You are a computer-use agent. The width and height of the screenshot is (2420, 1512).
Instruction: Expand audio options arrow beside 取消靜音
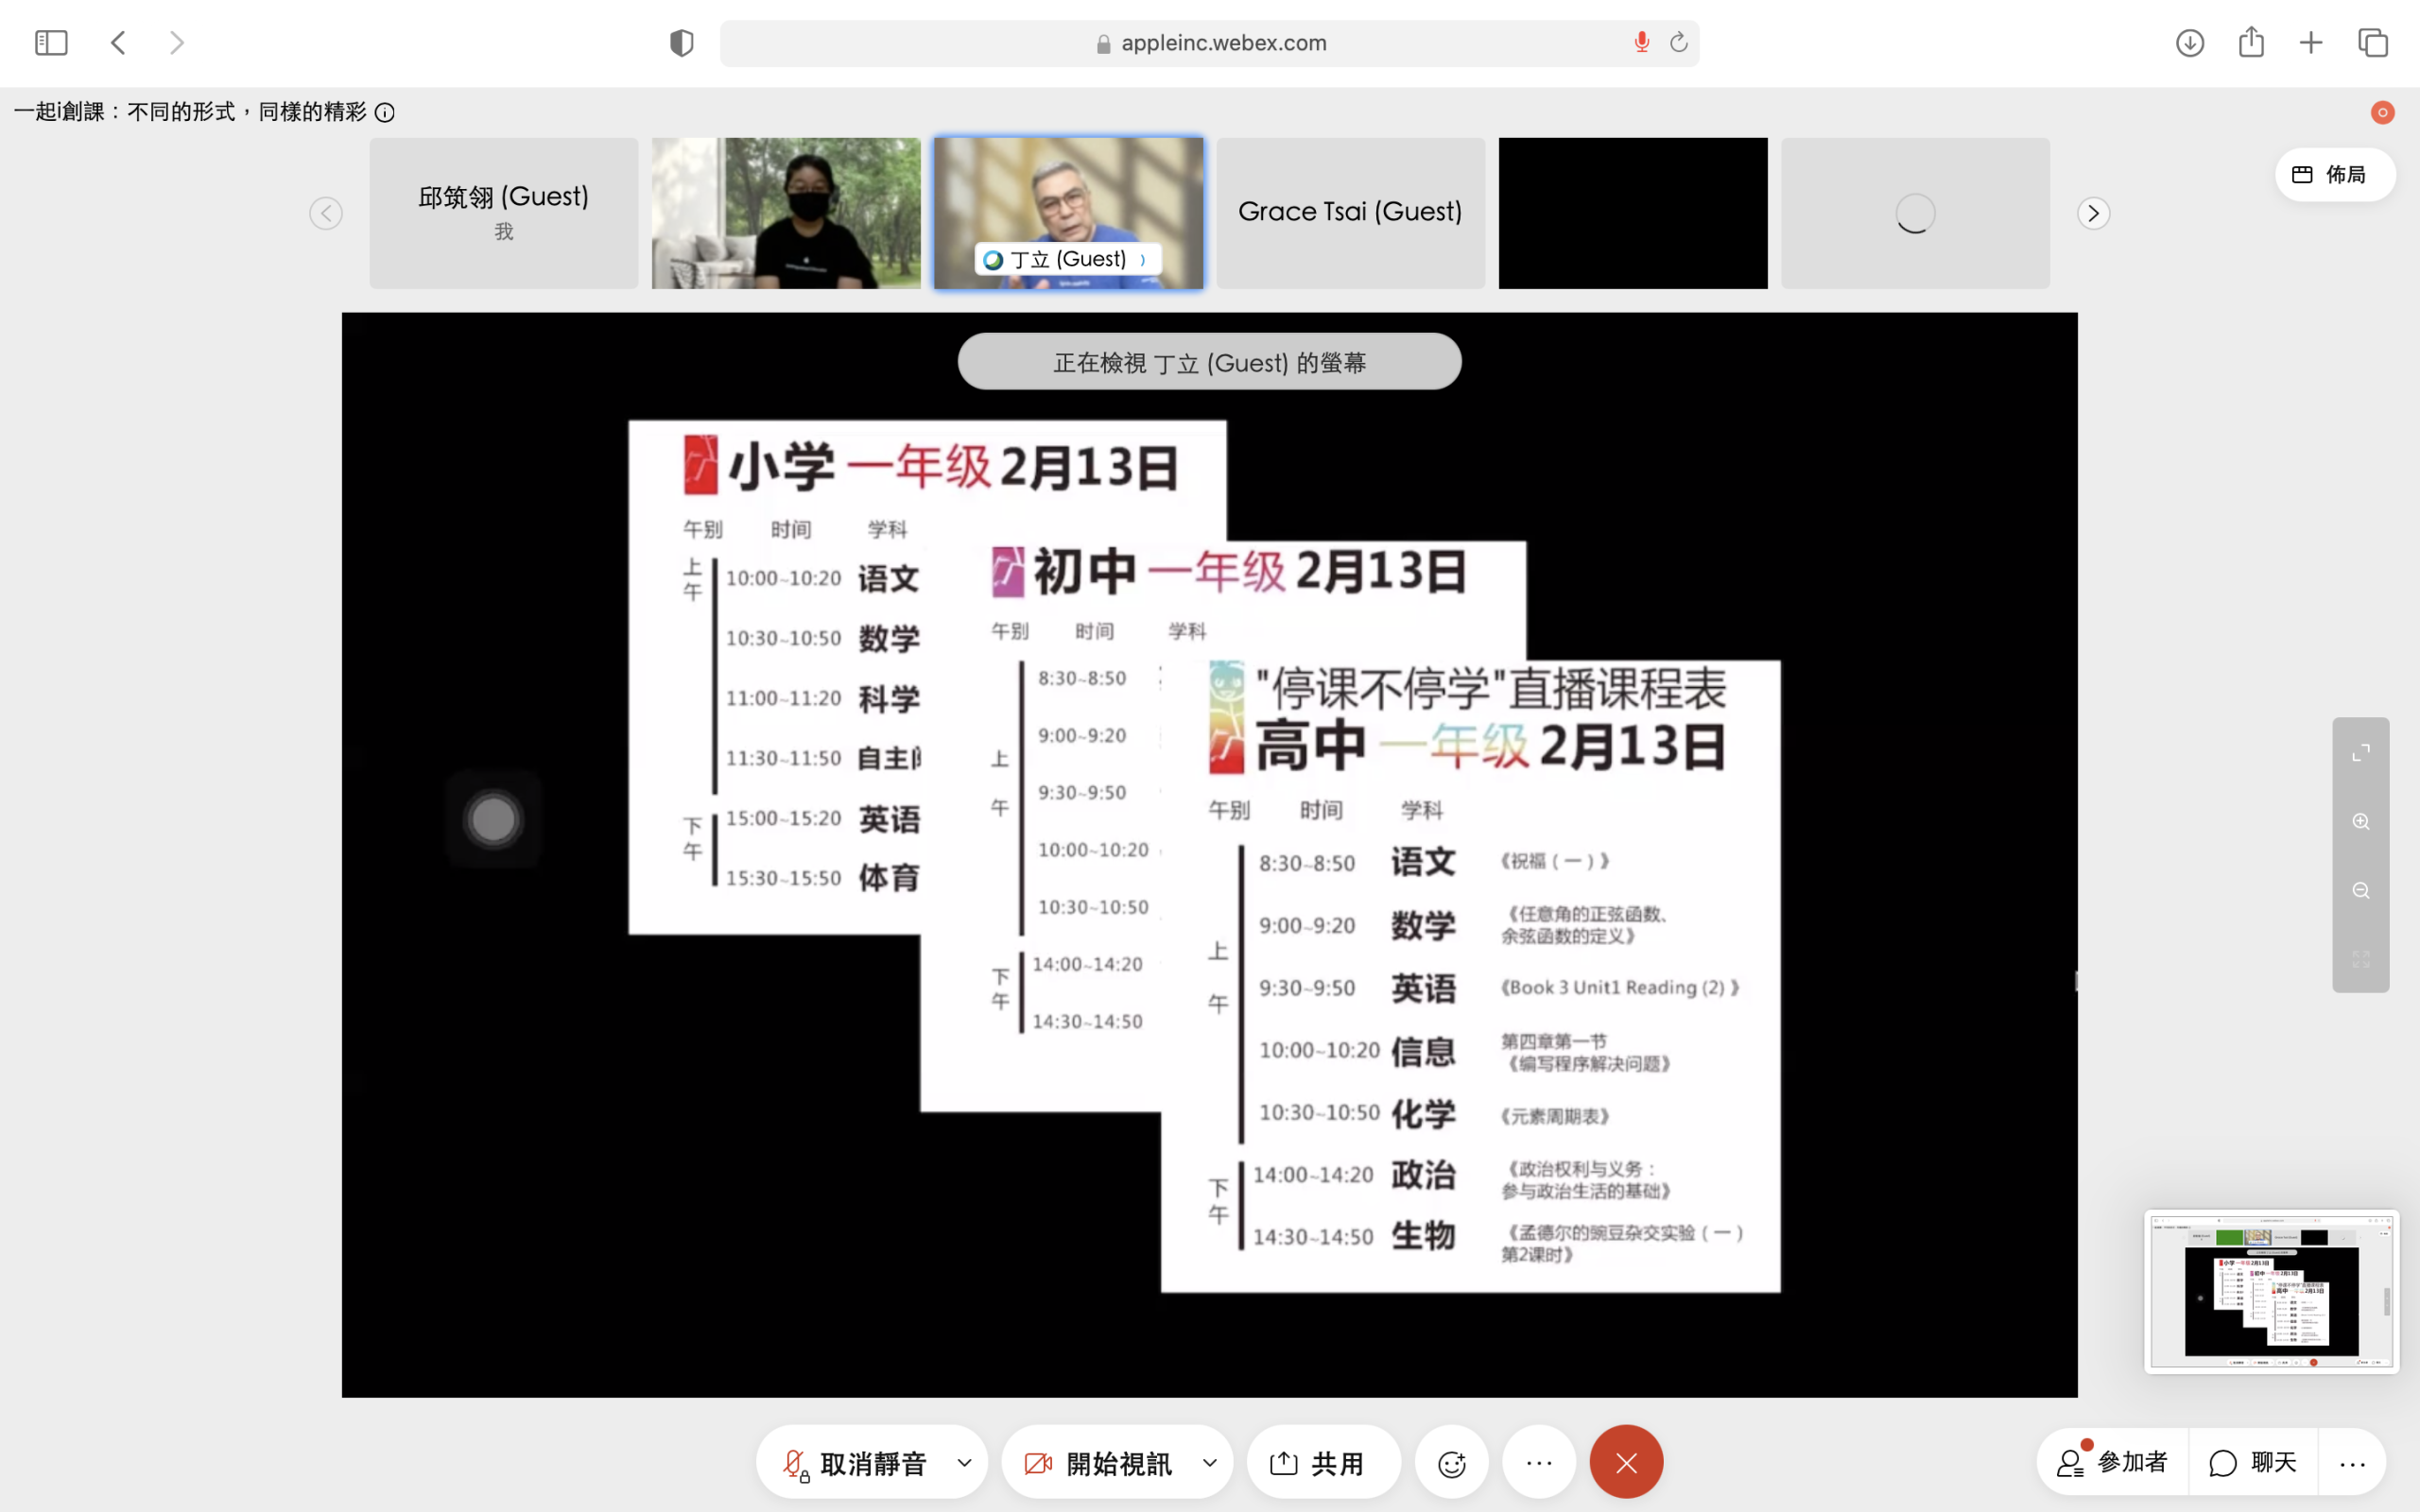pos(964,1463)
